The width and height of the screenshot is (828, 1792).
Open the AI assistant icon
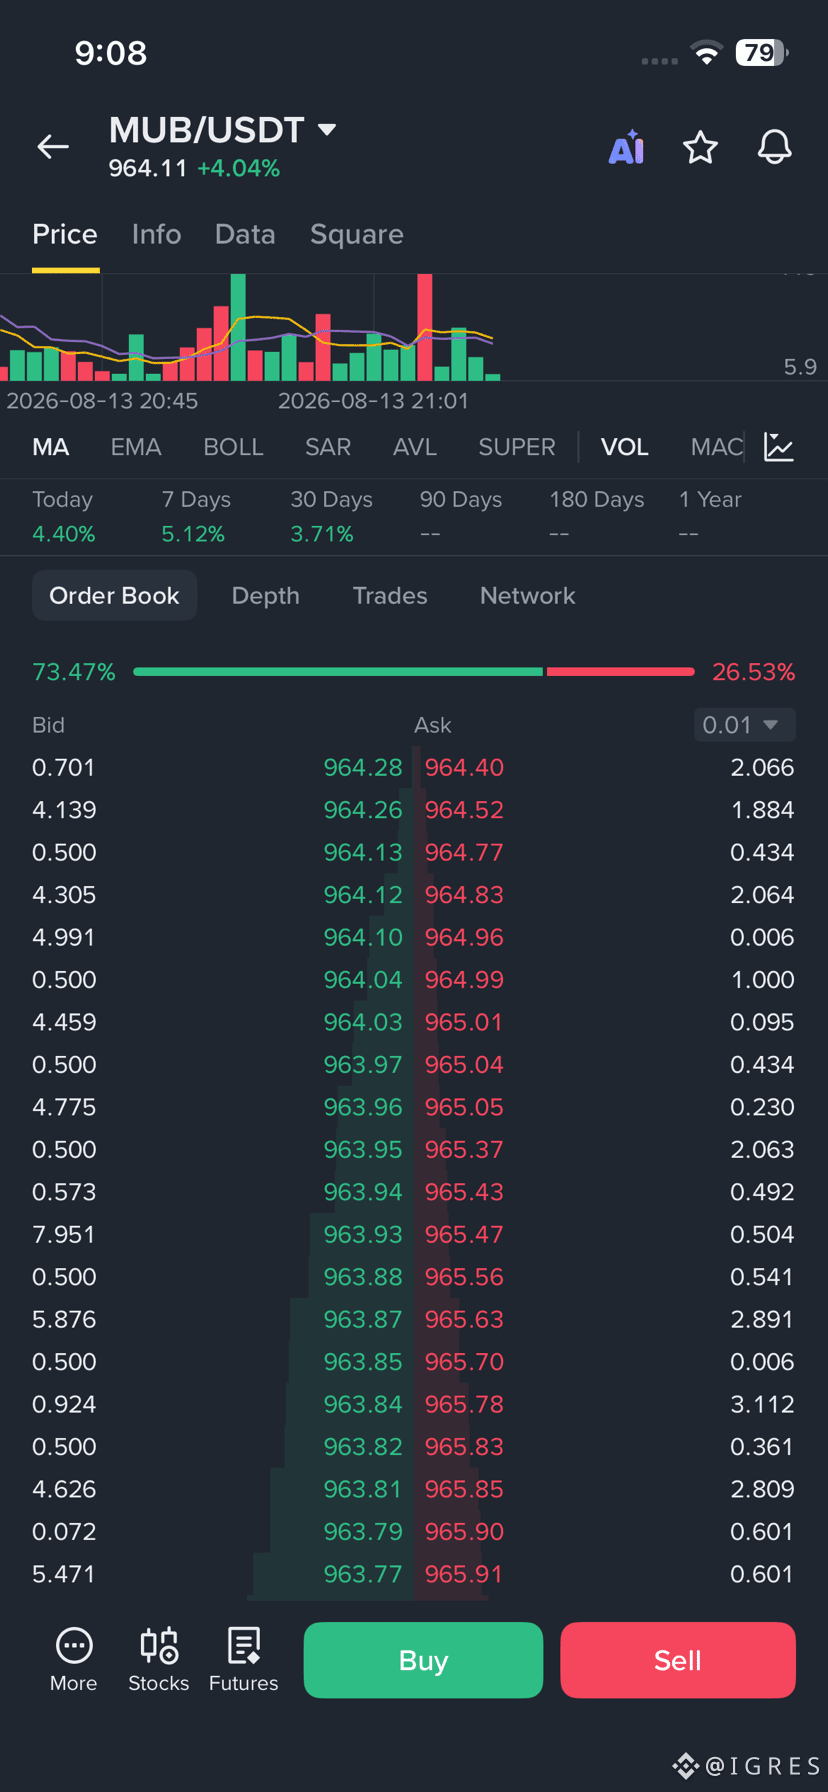click(627, 147)
